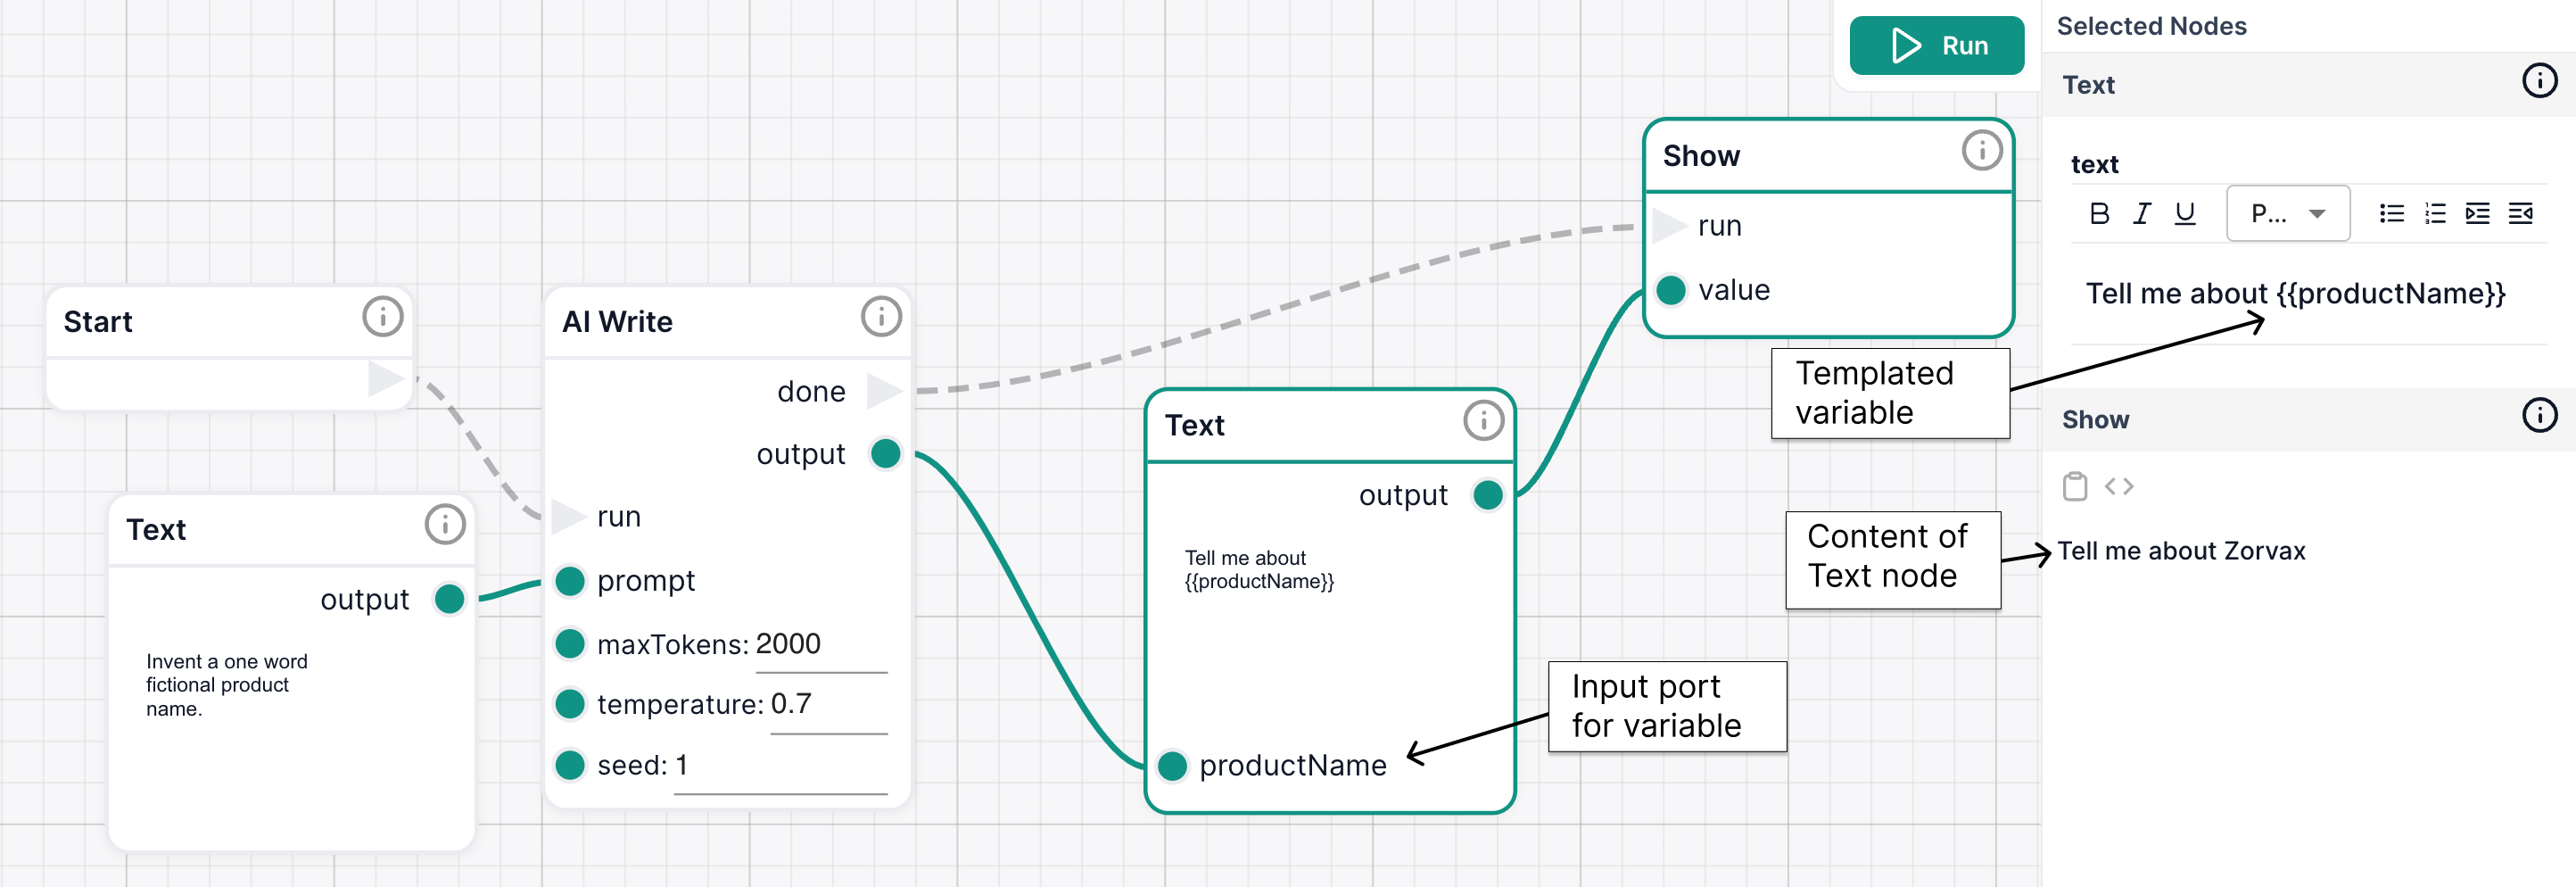This screenshot has width=2576, height=887.
Task: Click the seed input port
Action: (570, 765)
